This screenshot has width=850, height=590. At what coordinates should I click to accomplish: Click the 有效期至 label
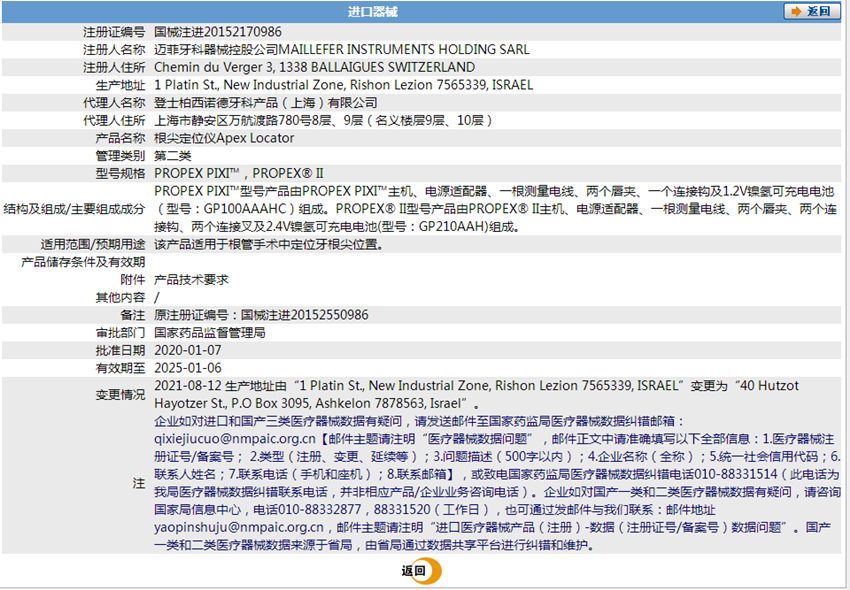click(x=120, y=368)
